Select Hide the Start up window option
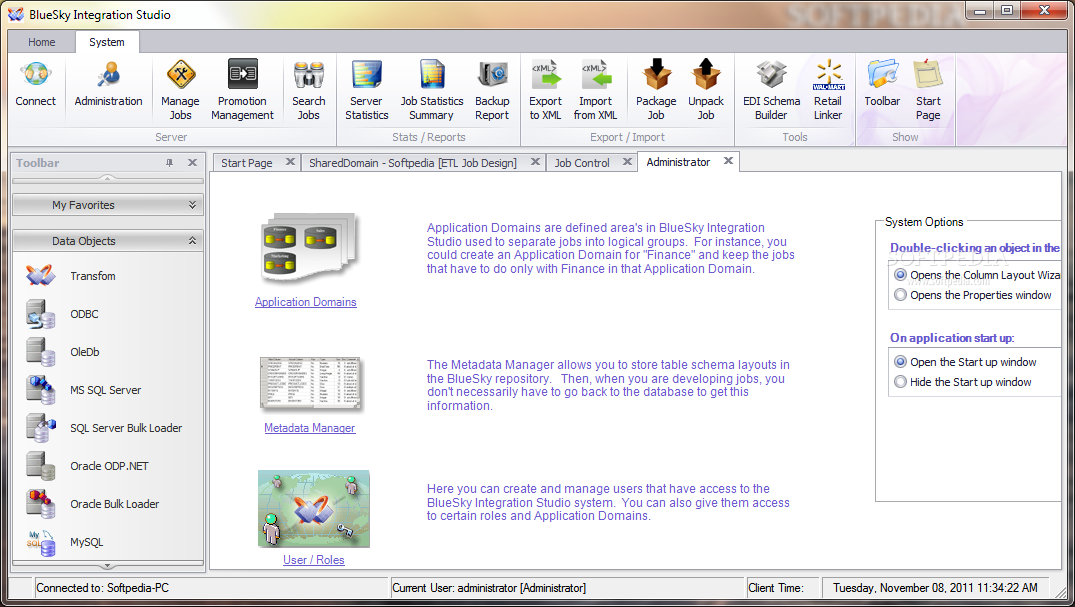This screenshot has width=1075, height=607. (x=900, y=382)
